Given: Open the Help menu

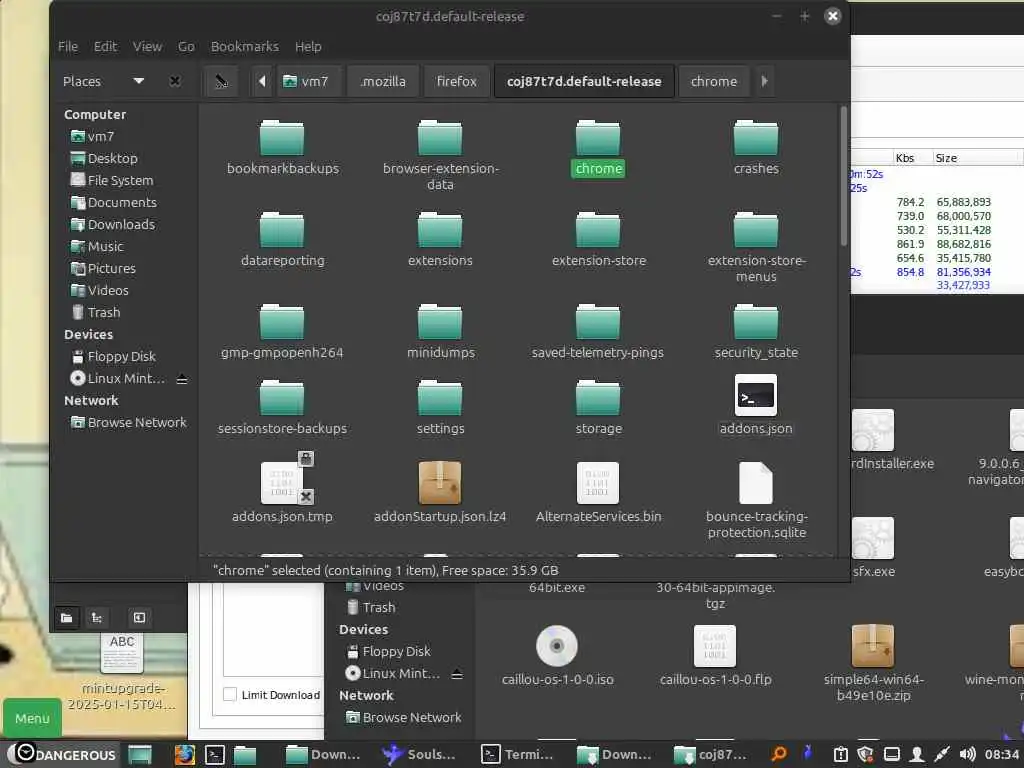Looking at the screenshot, I should click(308, 46).
